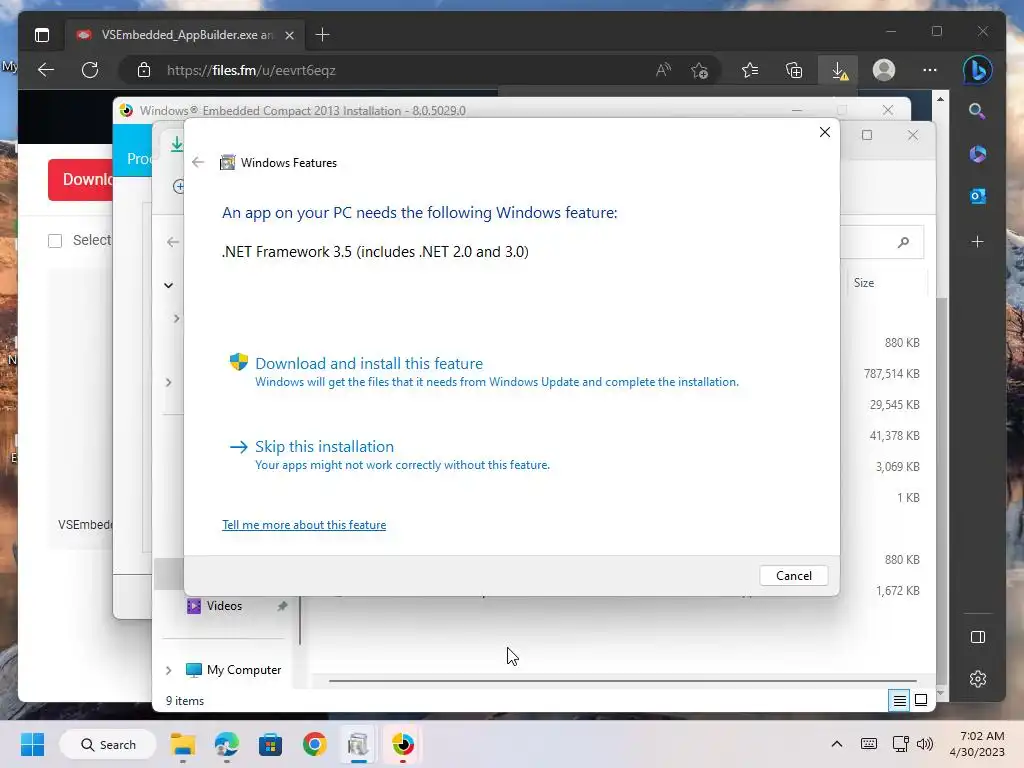The image size is (1024, 768).
Task: Open the Edge Favorites list
Action: click(x=750, y=70)
